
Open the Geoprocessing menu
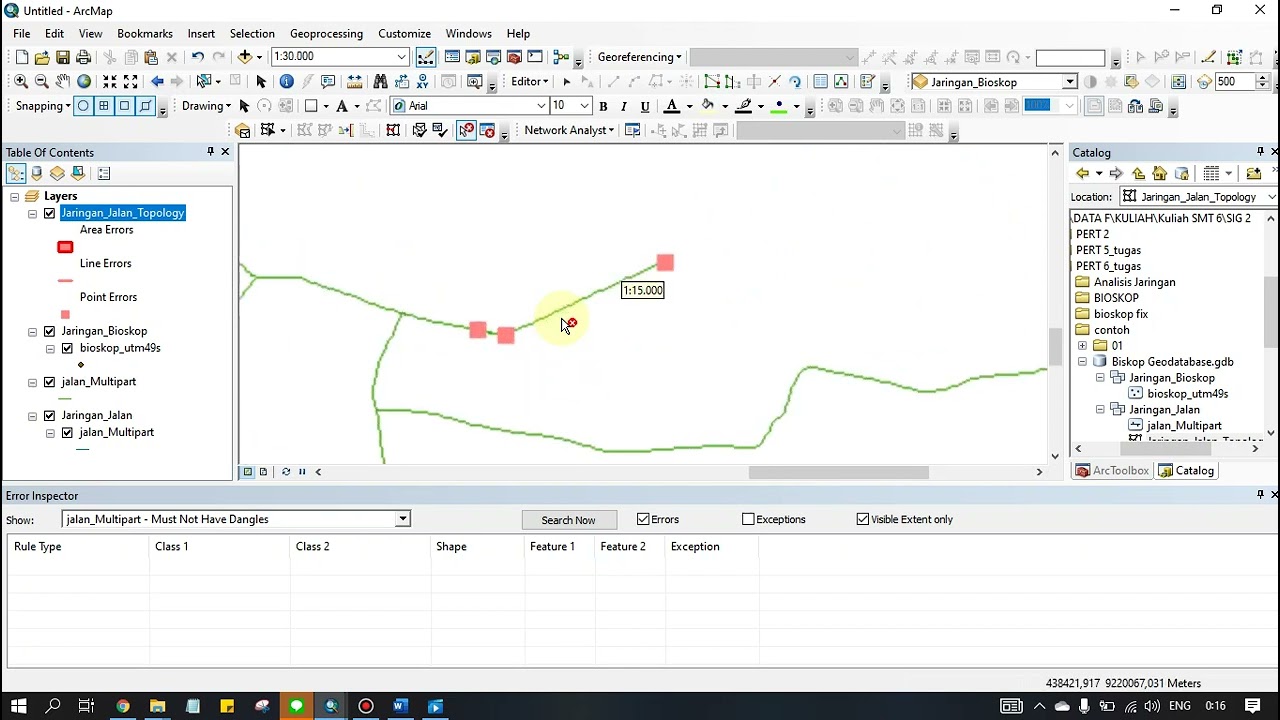(x=327, y=33)
